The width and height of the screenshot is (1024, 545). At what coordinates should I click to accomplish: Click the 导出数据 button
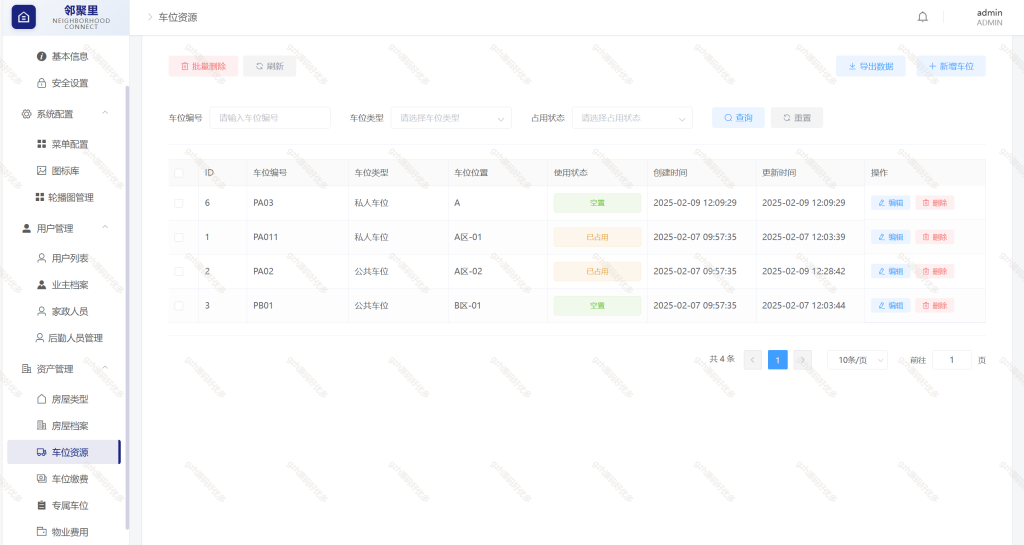pos(871,66)
